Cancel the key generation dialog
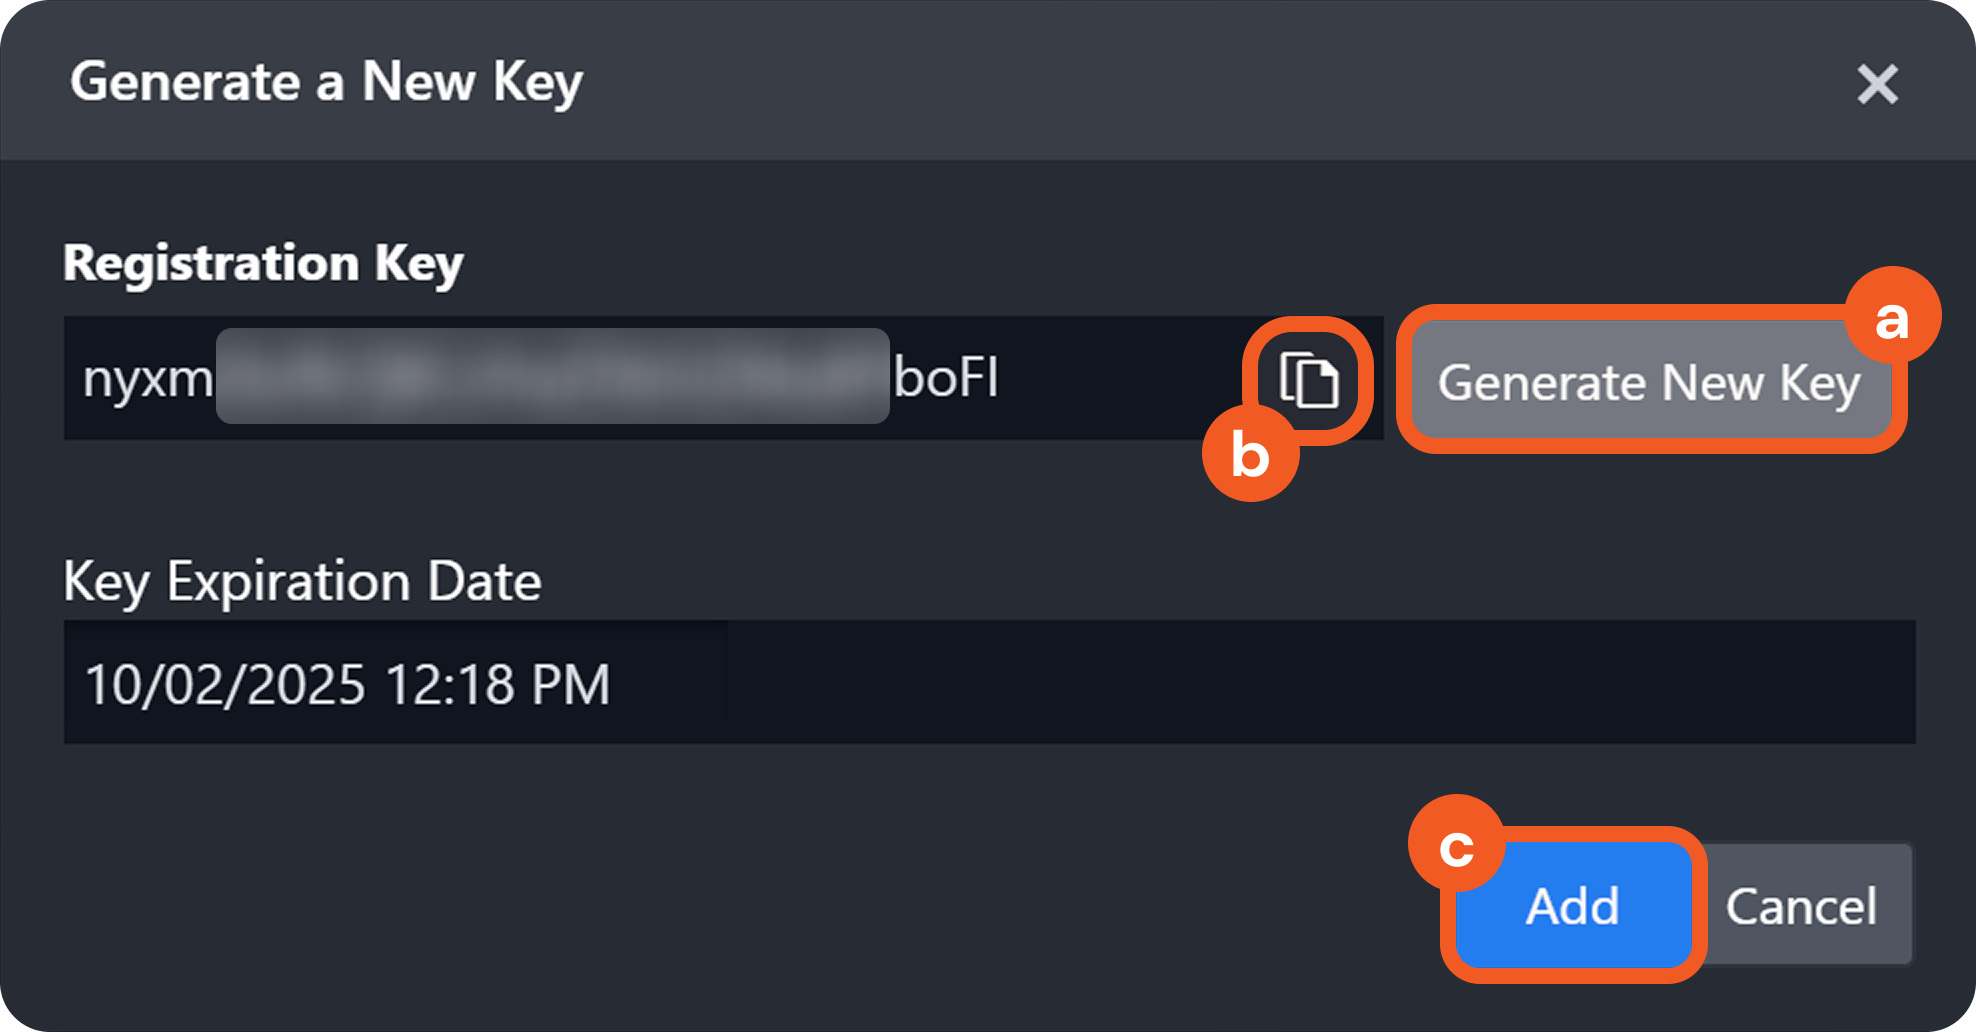 coord(1802,906)
